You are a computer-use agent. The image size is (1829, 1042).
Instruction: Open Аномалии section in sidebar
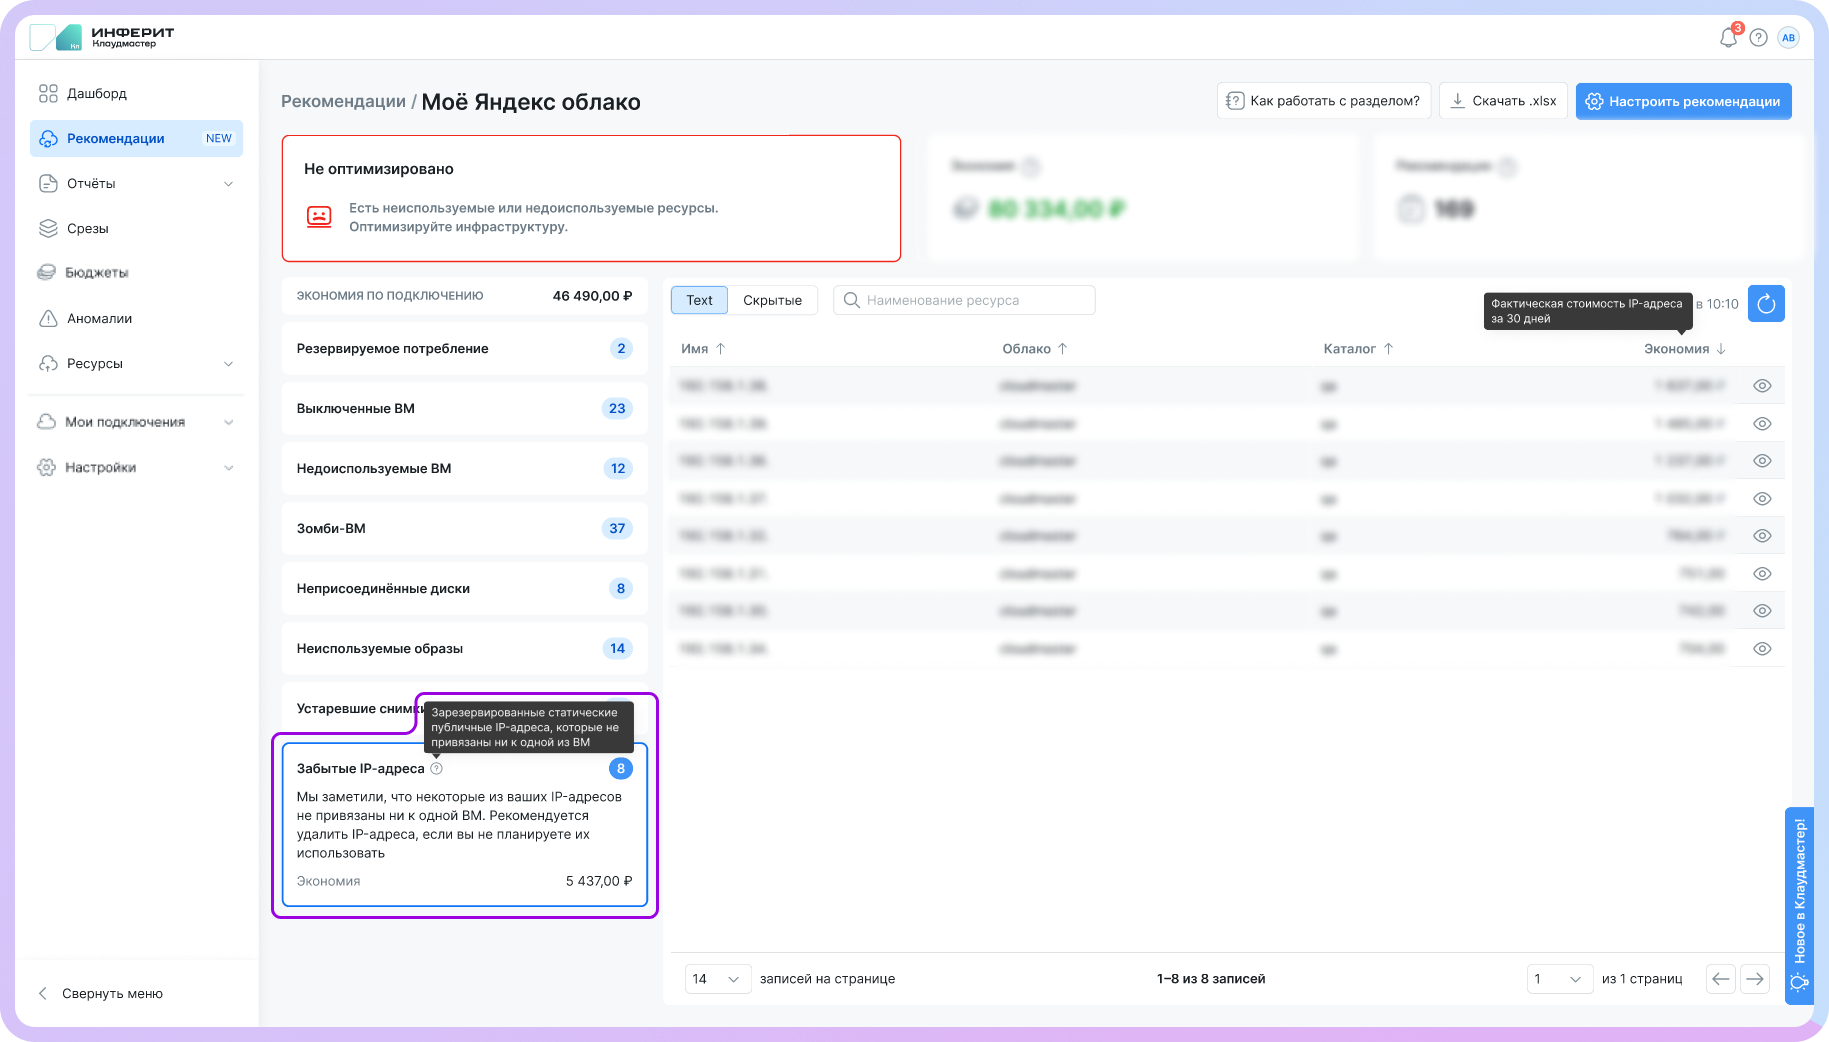99,319
